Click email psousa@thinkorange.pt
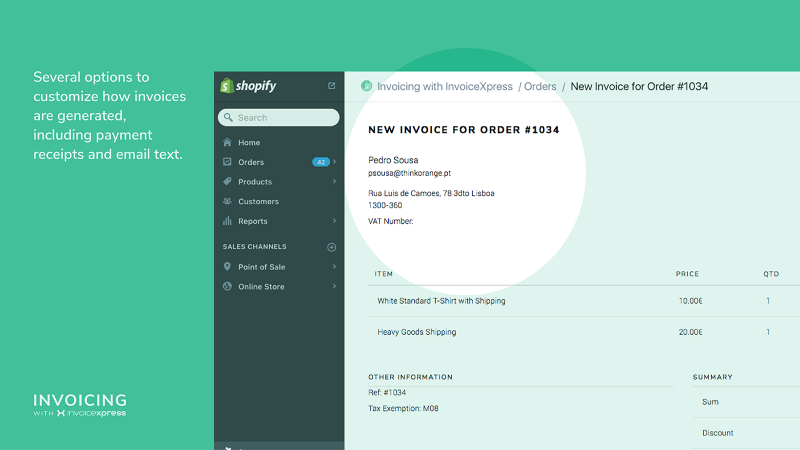Image resolution: width=800 pixels, height=450 pixels. [409, 173]
